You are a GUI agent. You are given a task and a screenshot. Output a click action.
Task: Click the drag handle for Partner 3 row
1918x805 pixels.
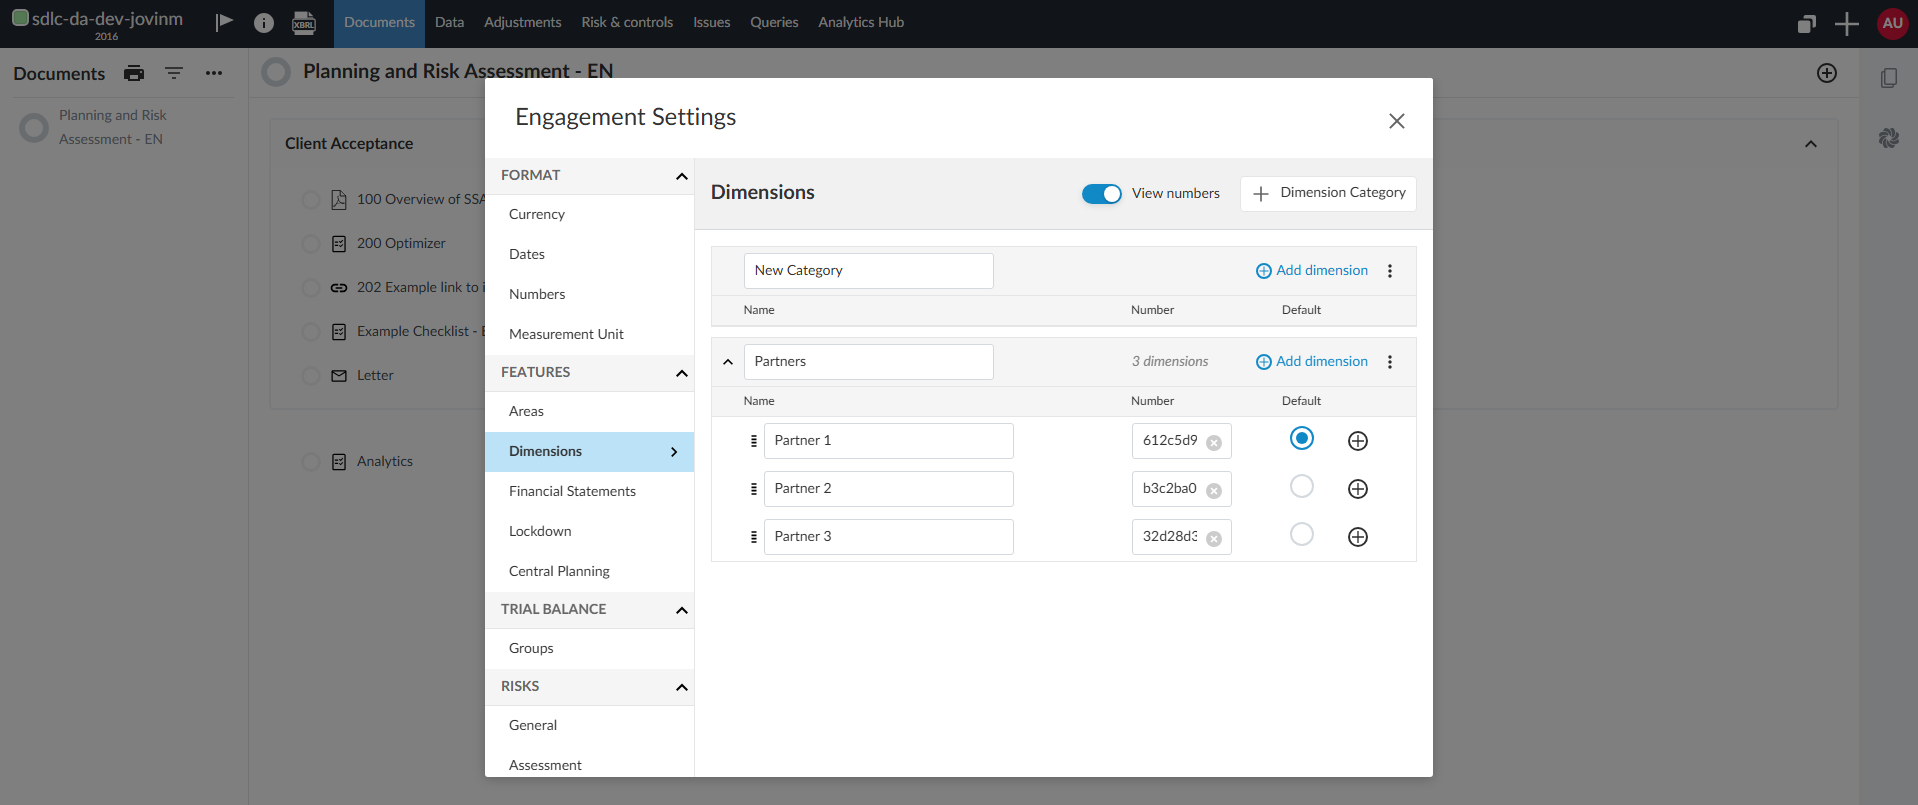pyautogui.click(x=754, y=537)
